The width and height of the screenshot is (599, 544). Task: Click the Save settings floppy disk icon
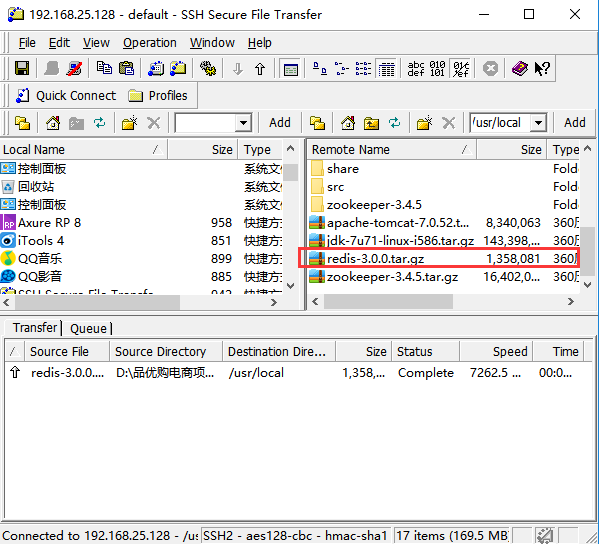pos(22,69)
